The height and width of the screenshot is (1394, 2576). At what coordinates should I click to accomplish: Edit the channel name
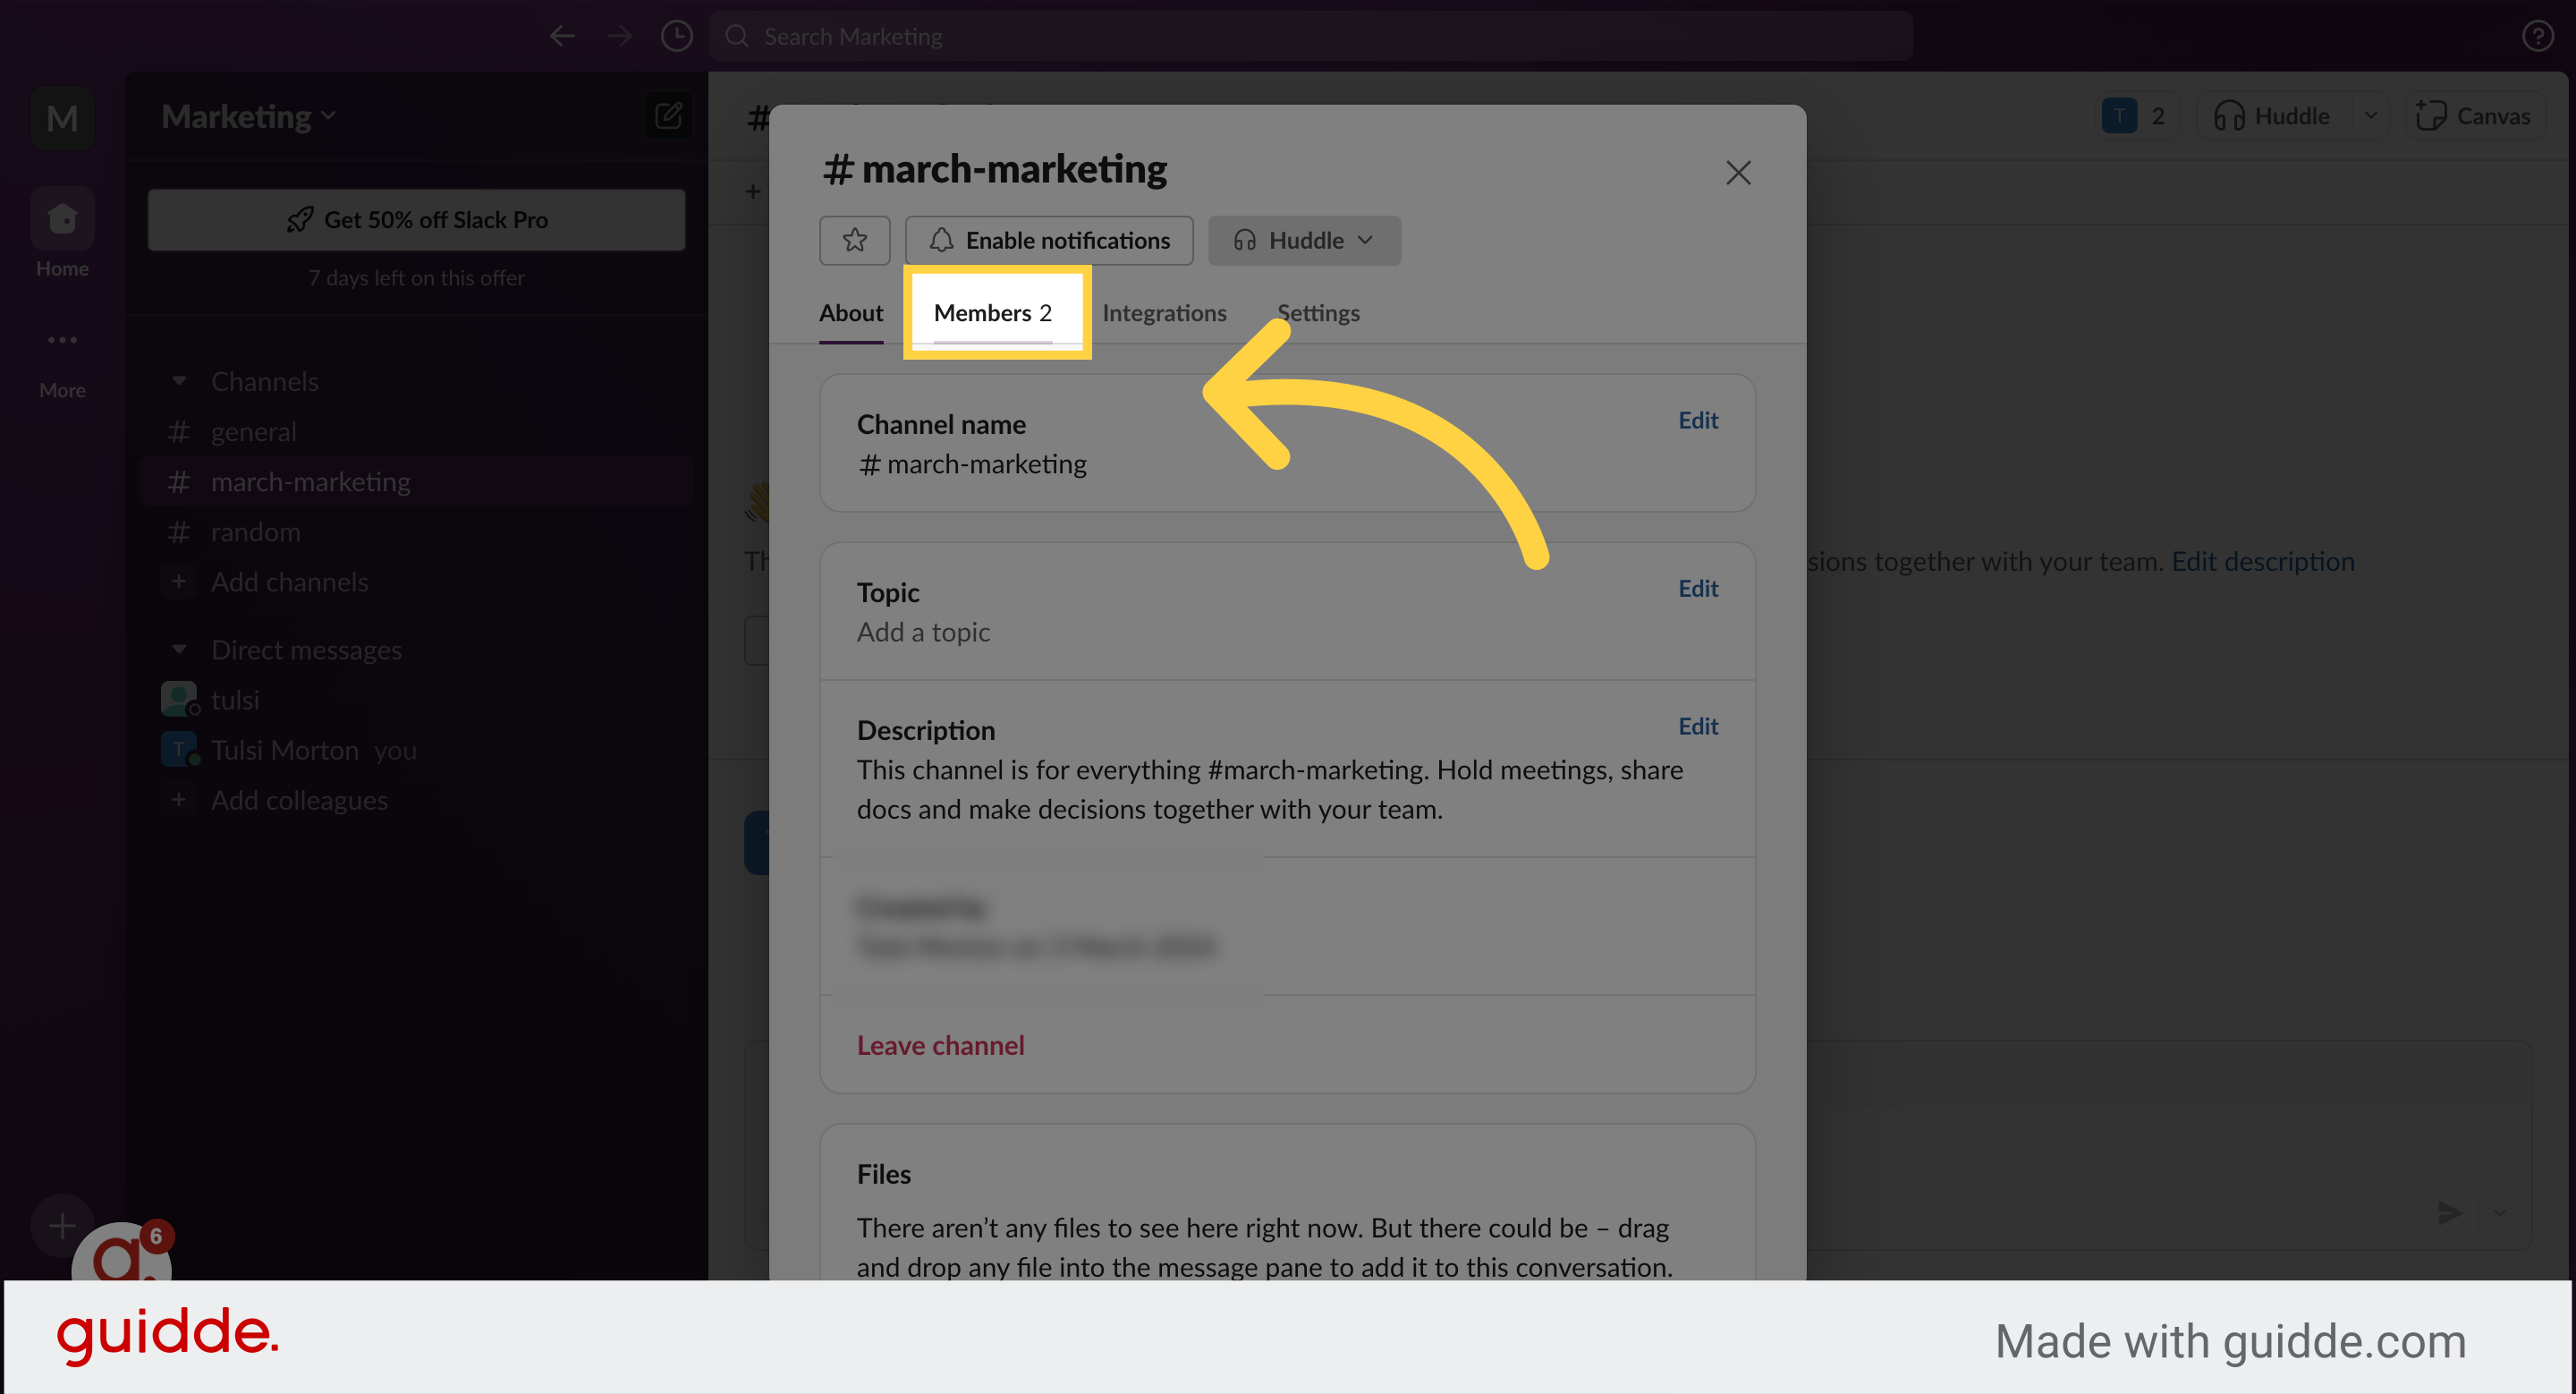pos(1697,420)
